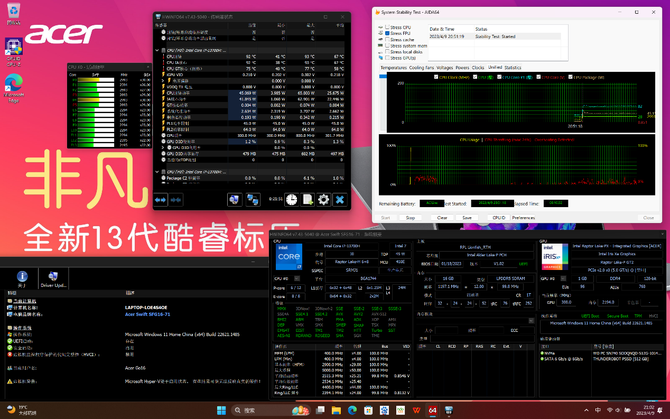670x419 pixels.
Task: Click the blue info icon in the lower-left dark window
Action: [x=22, y=278]
